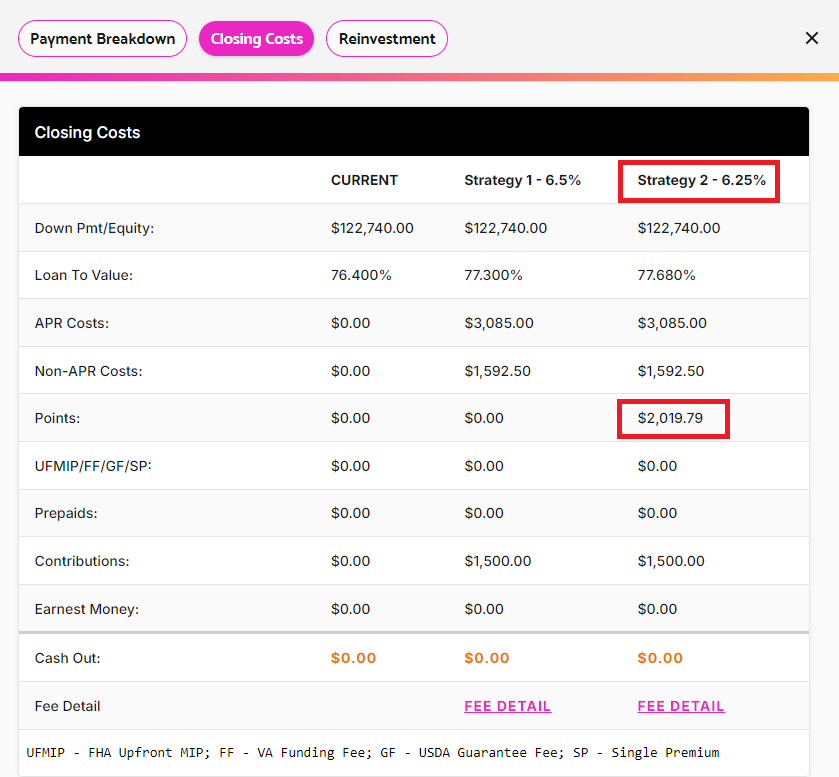Click the Non-APR Costs label
Image resolution: width=839 pixels, height=777 pixels.
[x=88, y=371]
